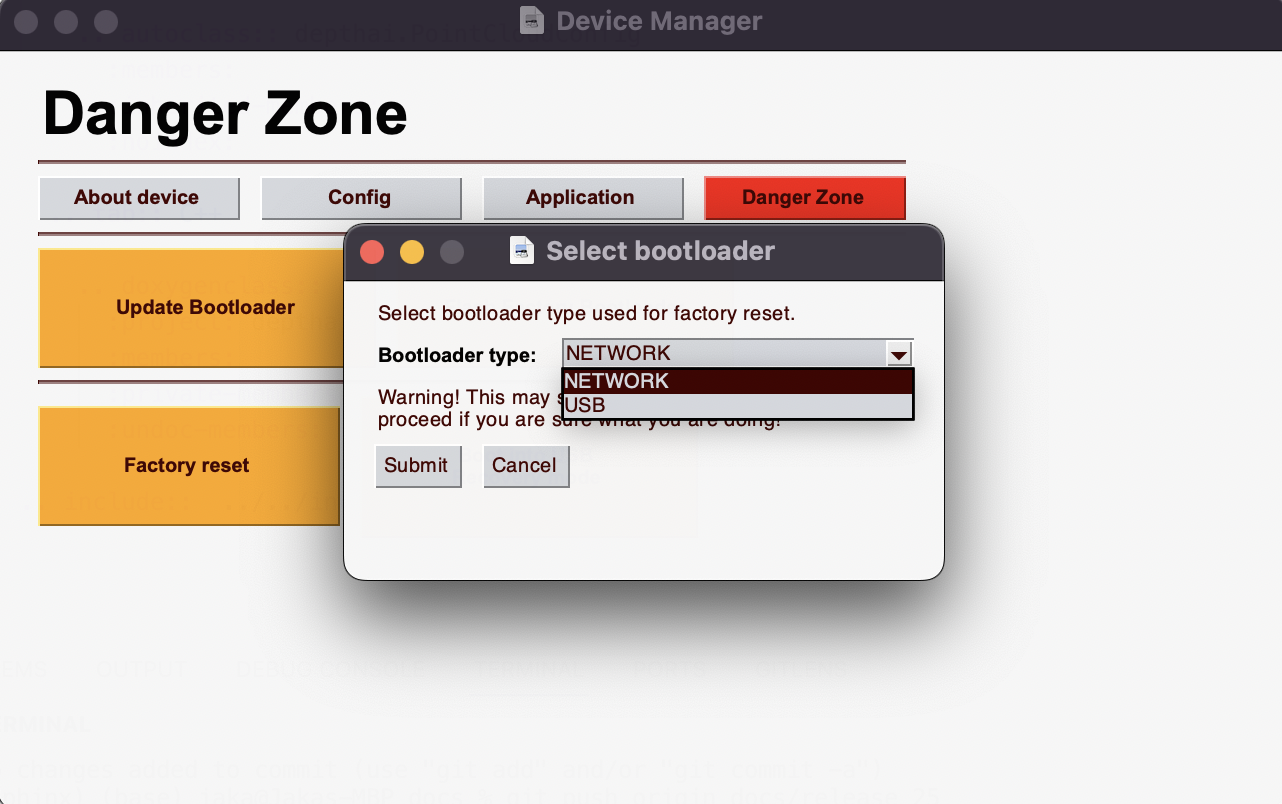Close the Select bootloader dialog with red button
Viewport: 1282px width, 804px height.
372,252
